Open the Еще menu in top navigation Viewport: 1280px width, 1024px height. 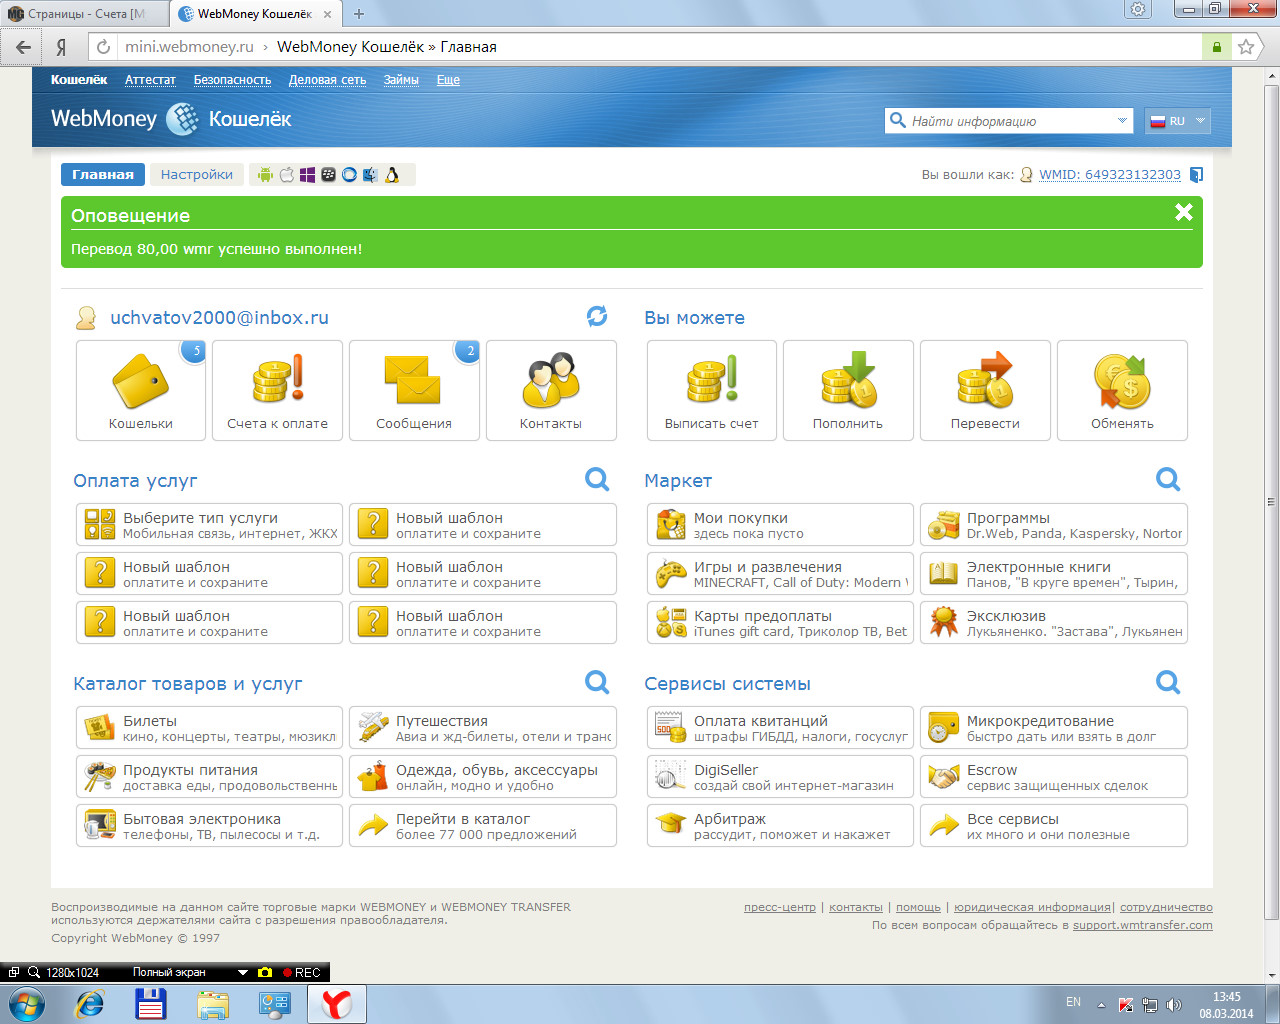[448, 80]
